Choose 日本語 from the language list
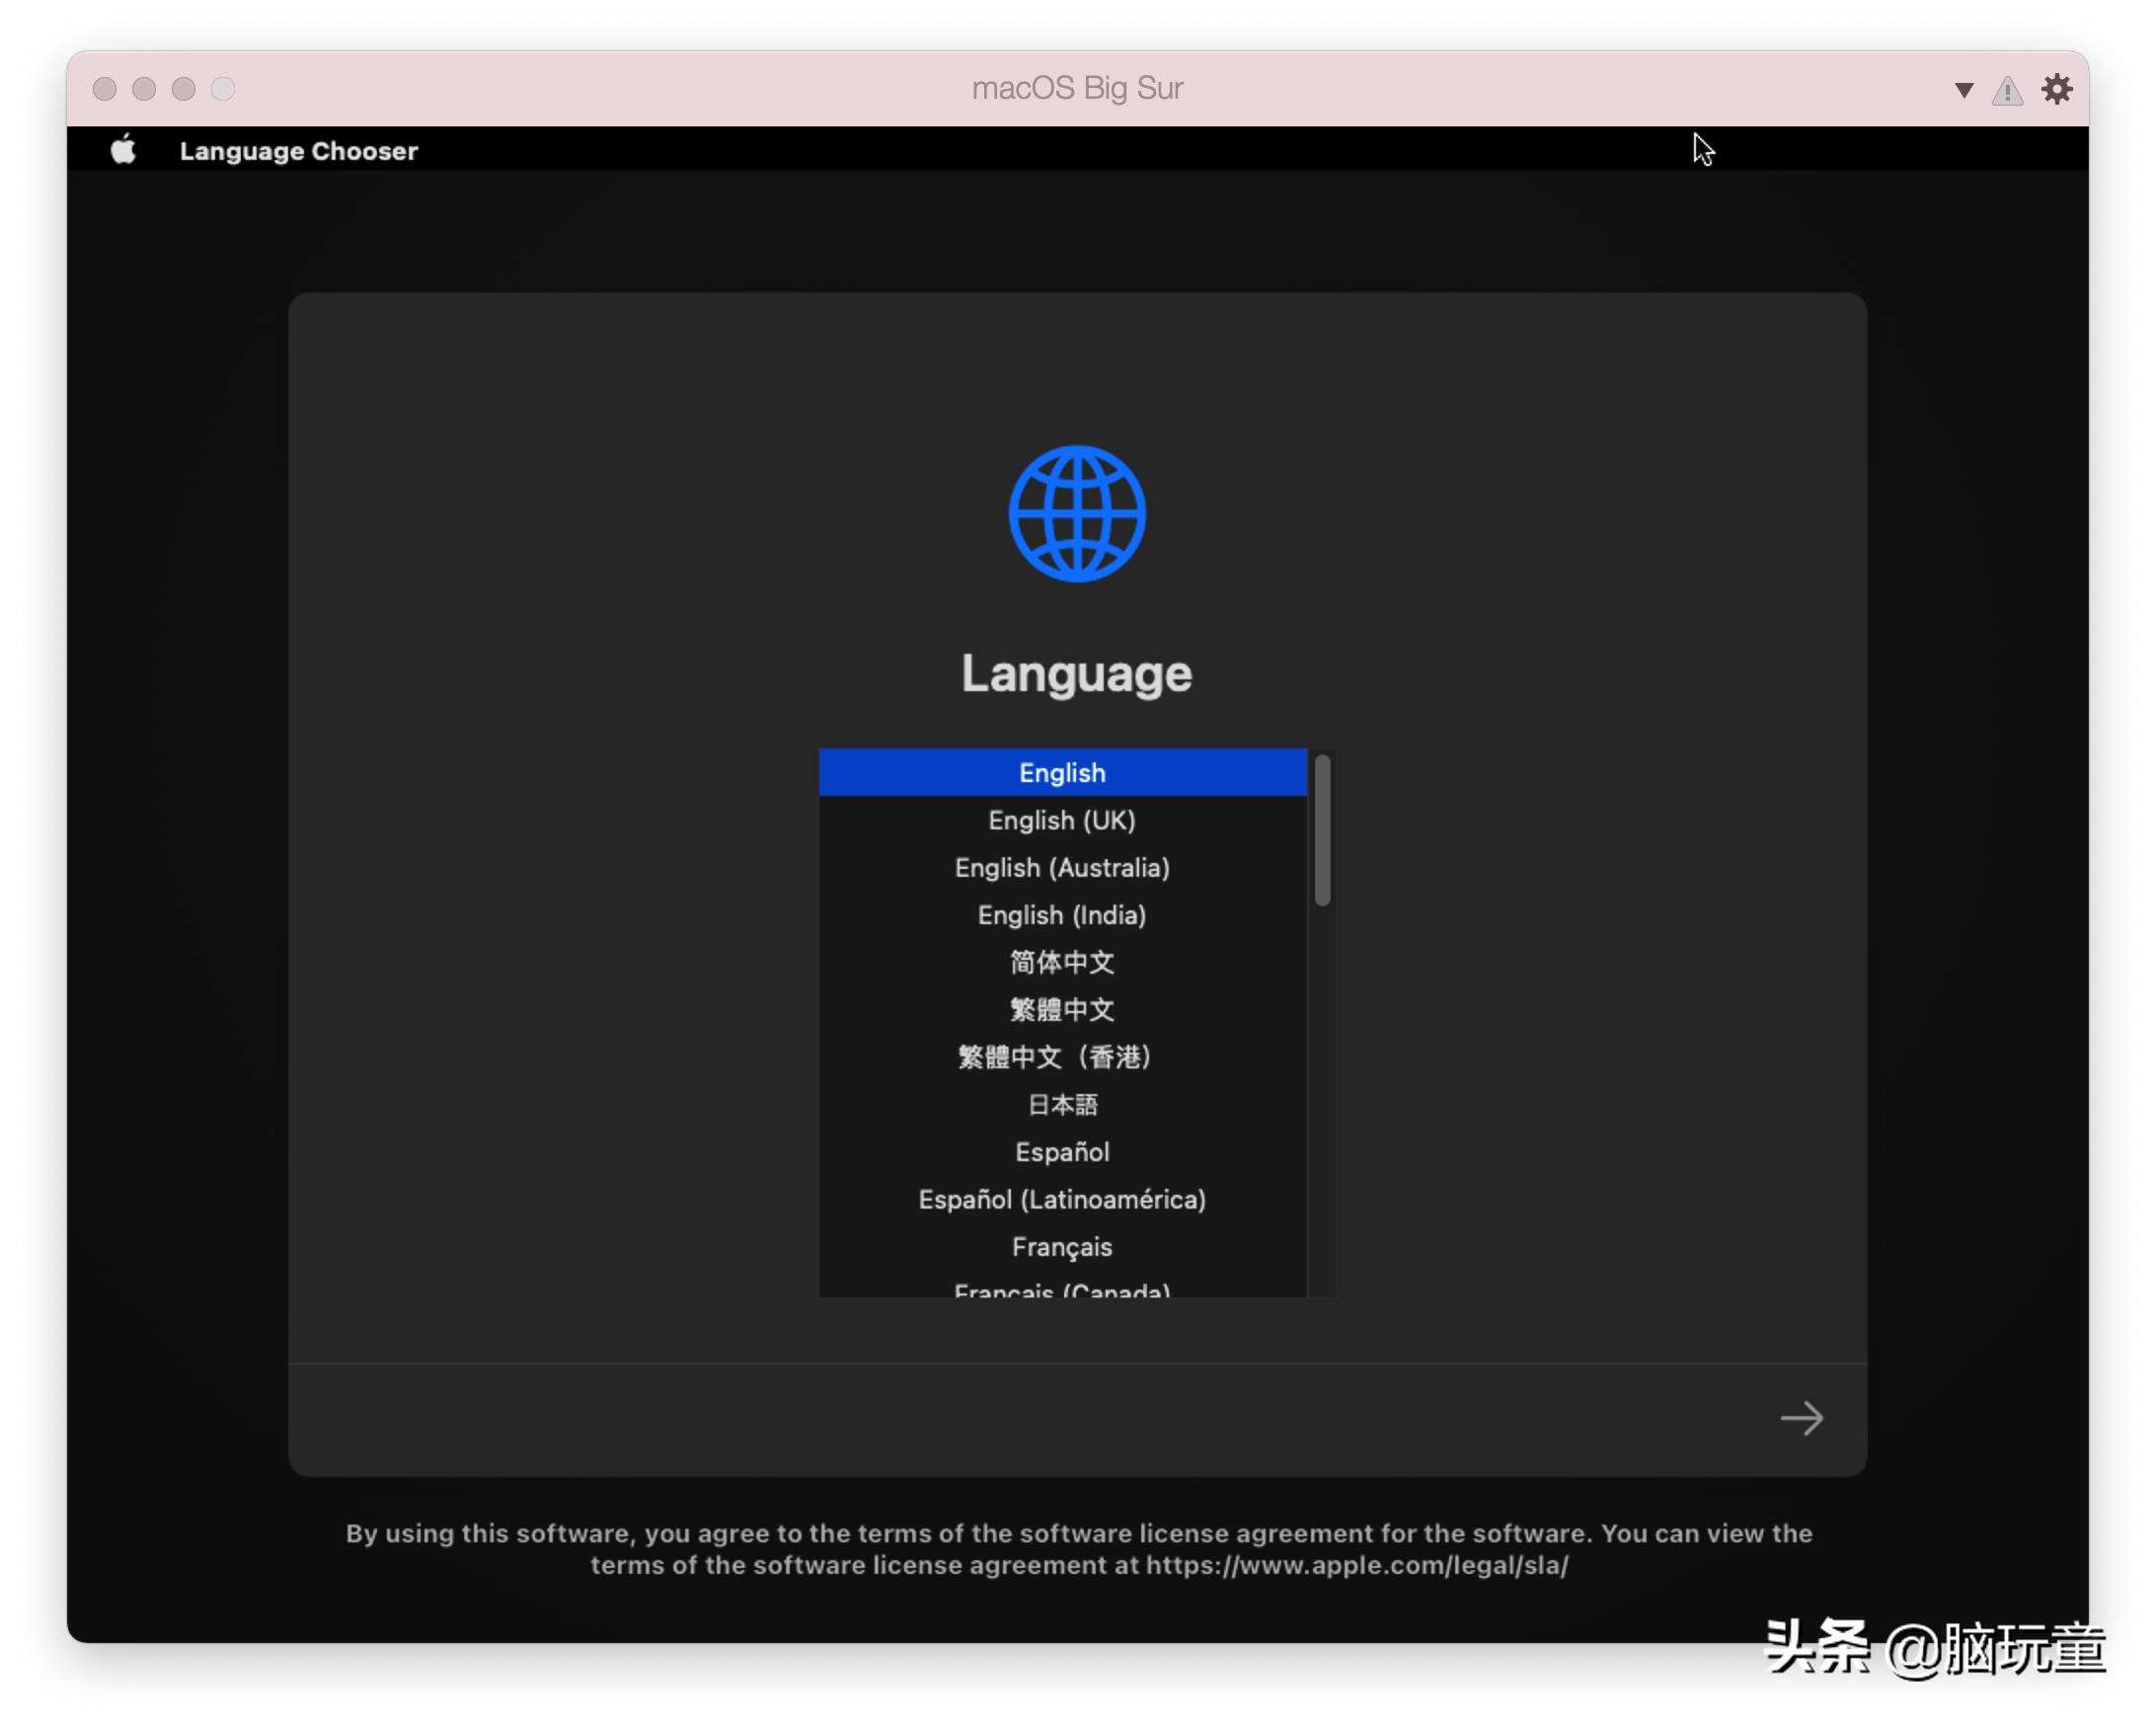Viewport: 2156px width, 1726px height. click(x=1061, y=1104)
